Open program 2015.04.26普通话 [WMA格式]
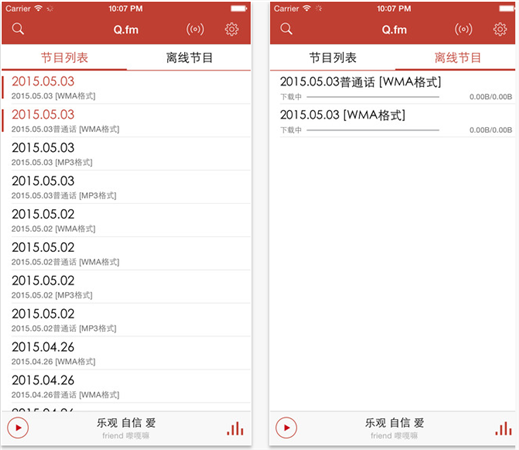This screenshot has height=450, width=519. point(126,386)
